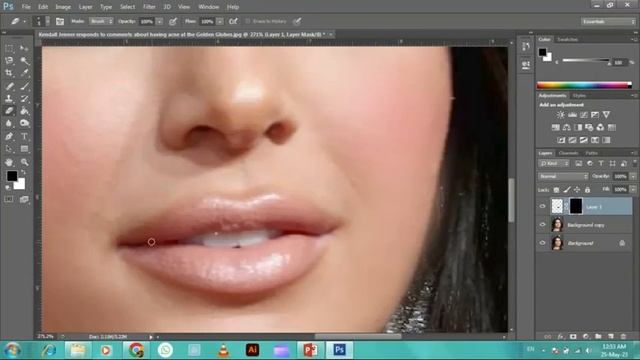This screenshot has height=360, width=640.
Task: Select the Rectangular Marquee tool
Action: 9,49
